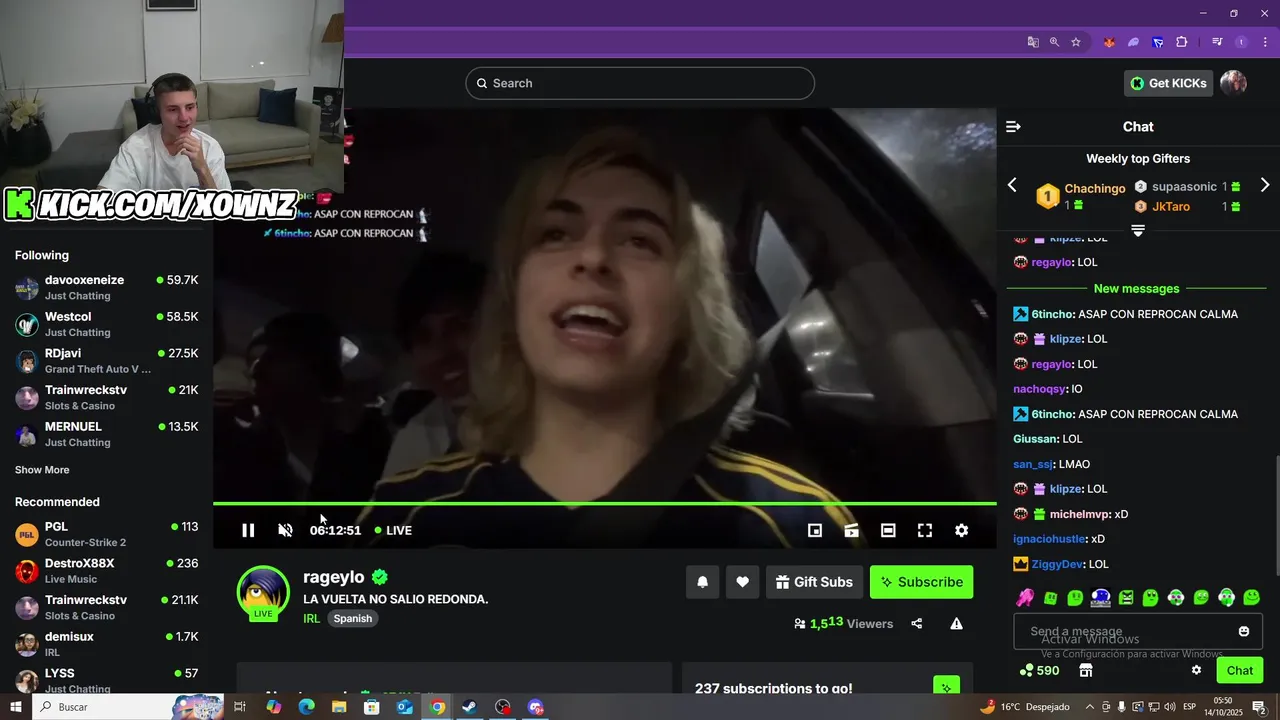The height and width of the screenshot is (720, 1280).
Task: View 590 channel points balance
Action: coord(1039,671)
